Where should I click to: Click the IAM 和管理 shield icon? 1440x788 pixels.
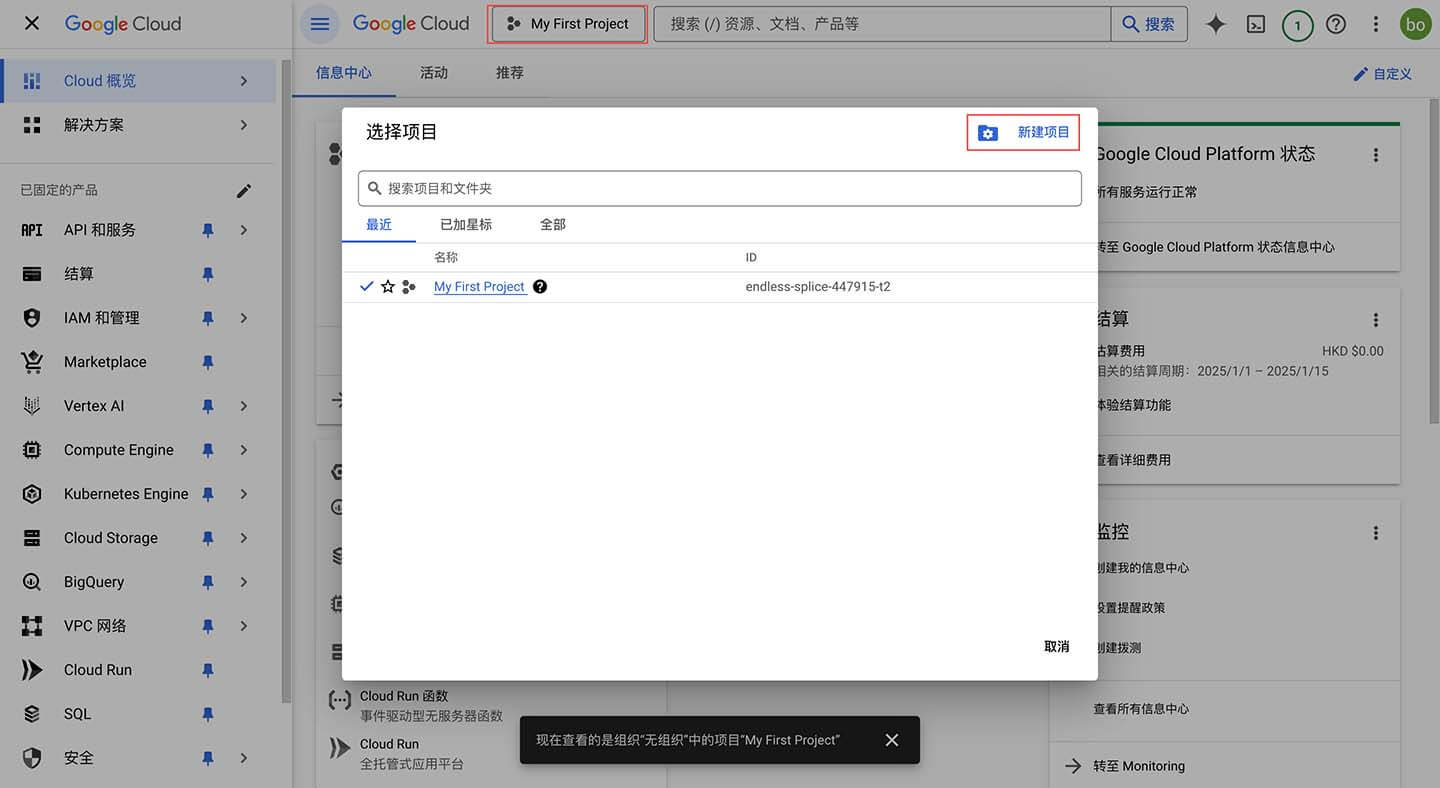point(32,318)
